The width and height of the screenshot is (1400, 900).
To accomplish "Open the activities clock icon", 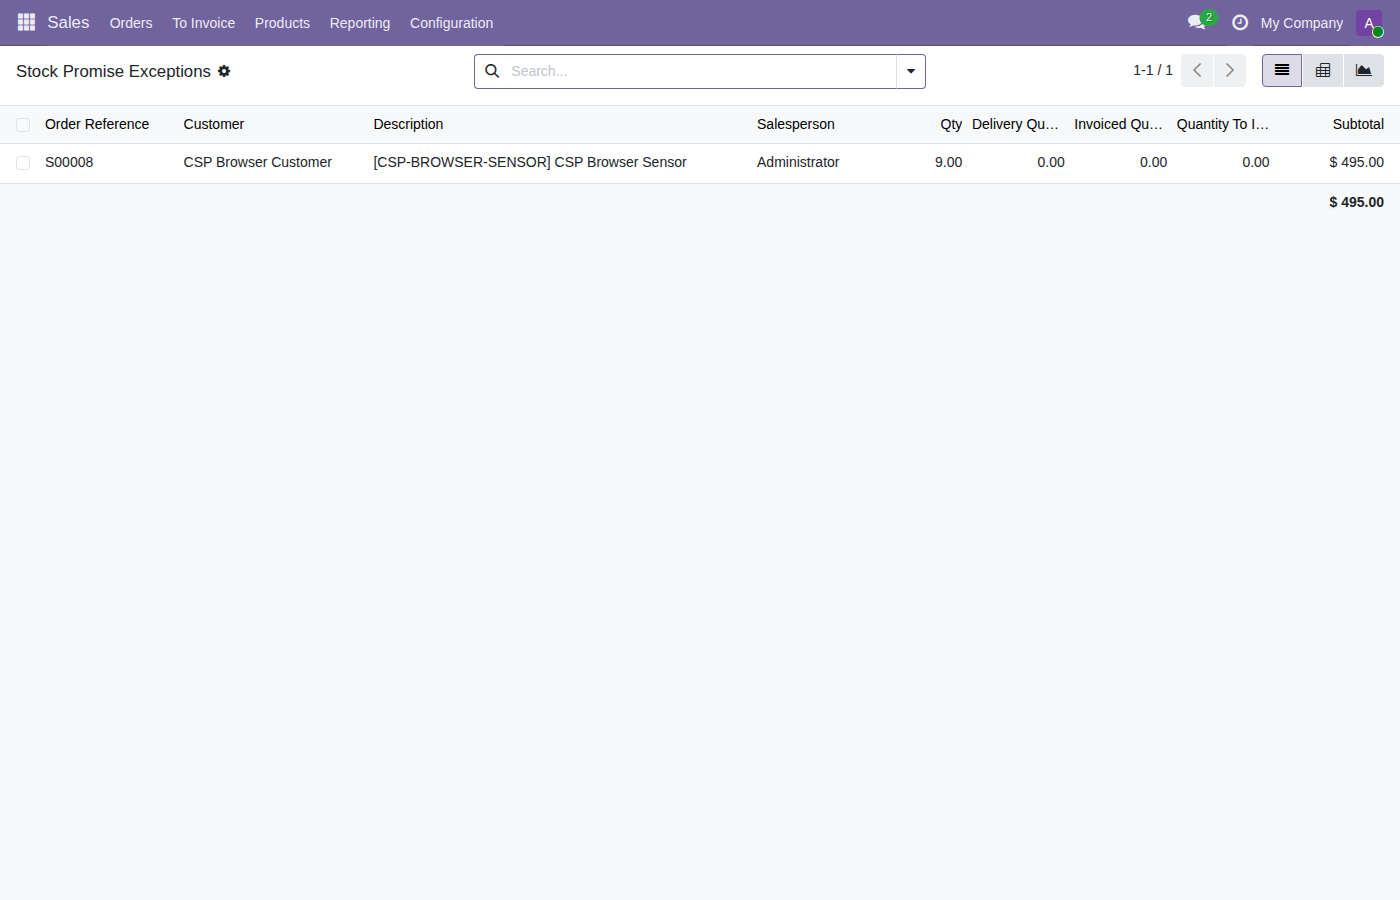I will pyautogui.click(x=1240, y=22).
